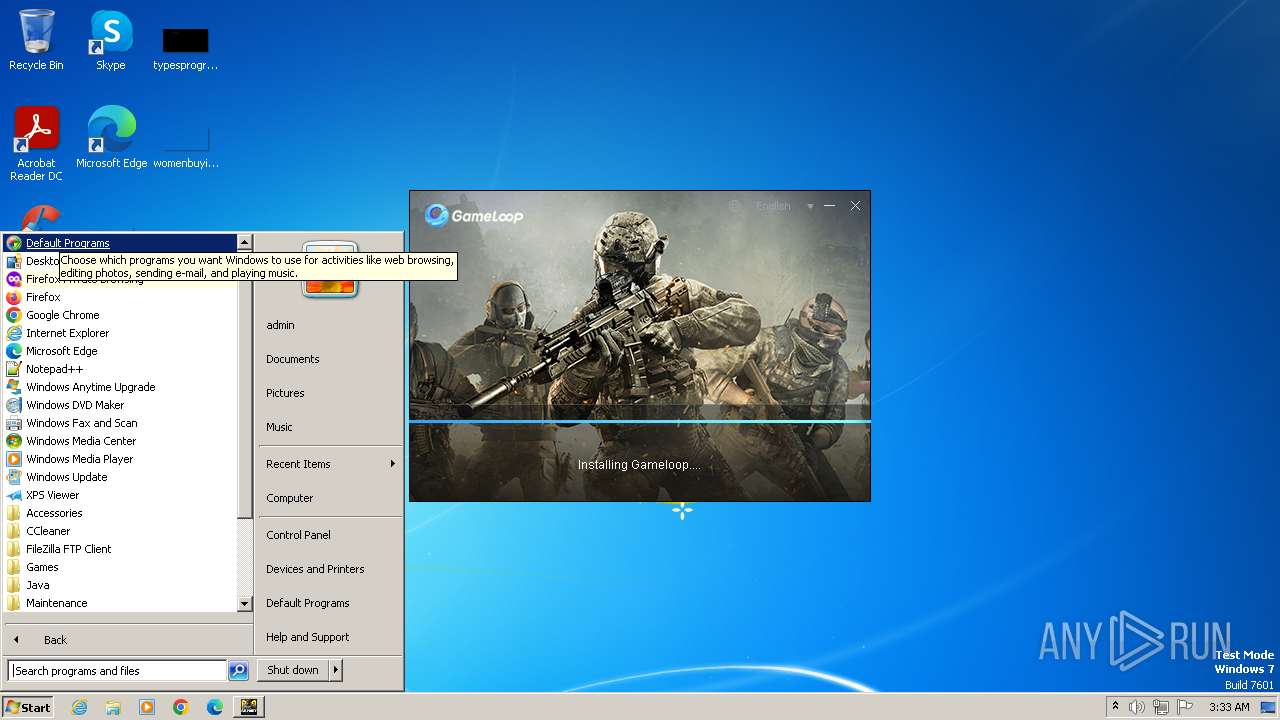Open Documents from Start menu
This screenshot has width=1280, height=720.
[330, 359]
